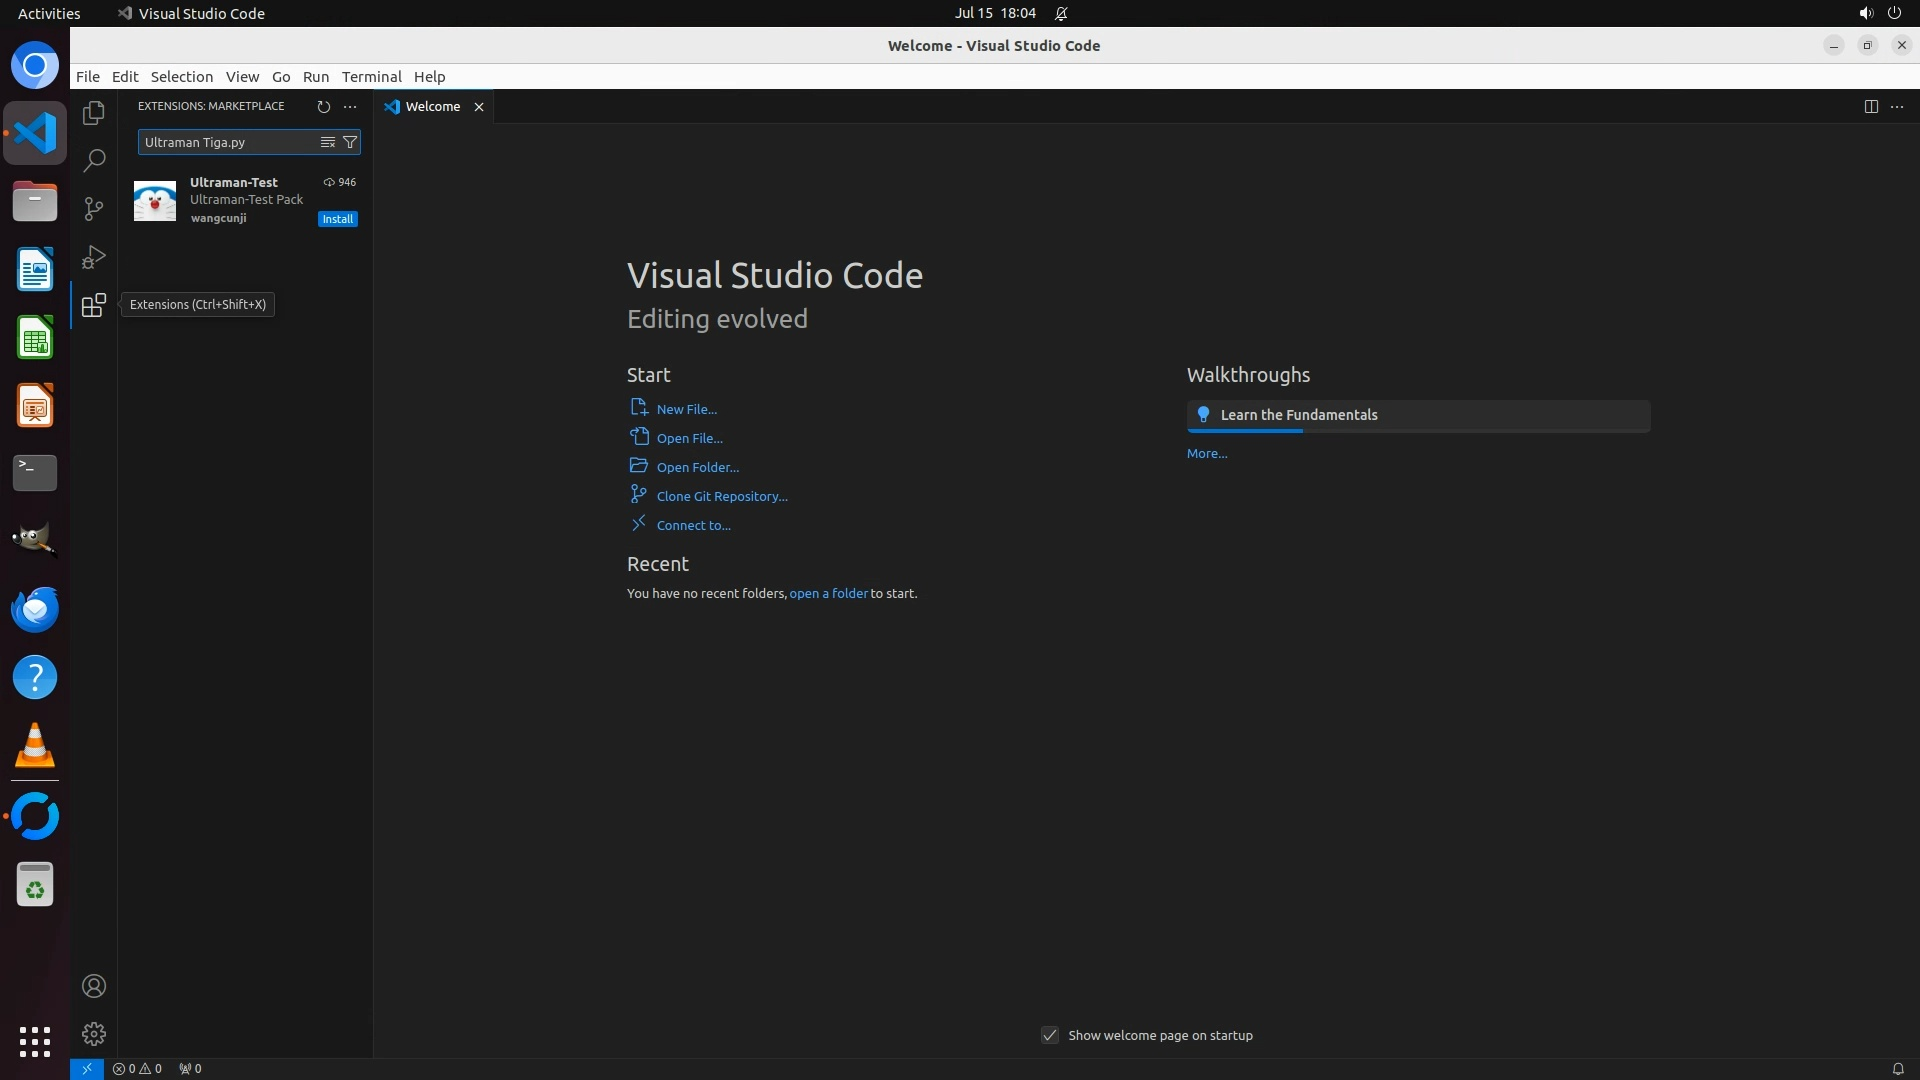Click Clone Git Repository link
This screenshot has width=1920, height=1080.
click(721, 496)
